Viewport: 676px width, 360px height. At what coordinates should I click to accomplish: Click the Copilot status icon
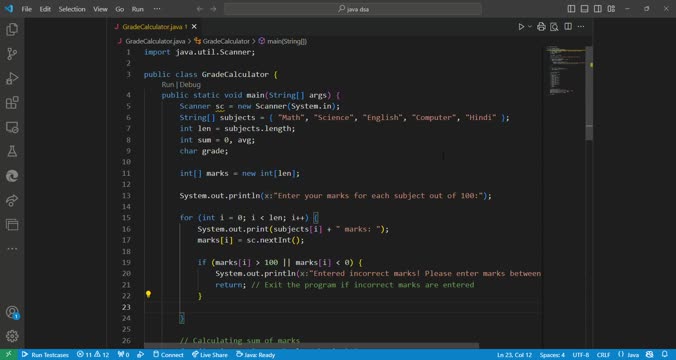click(x=650, y=355)
